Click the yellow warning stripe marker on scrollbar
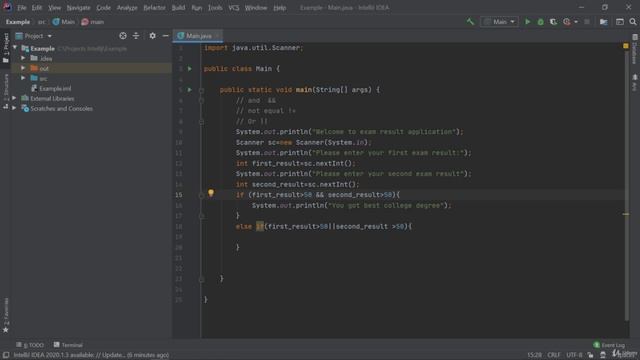The height and width of the screenshot is (360, 640). (x=626, y=214)
